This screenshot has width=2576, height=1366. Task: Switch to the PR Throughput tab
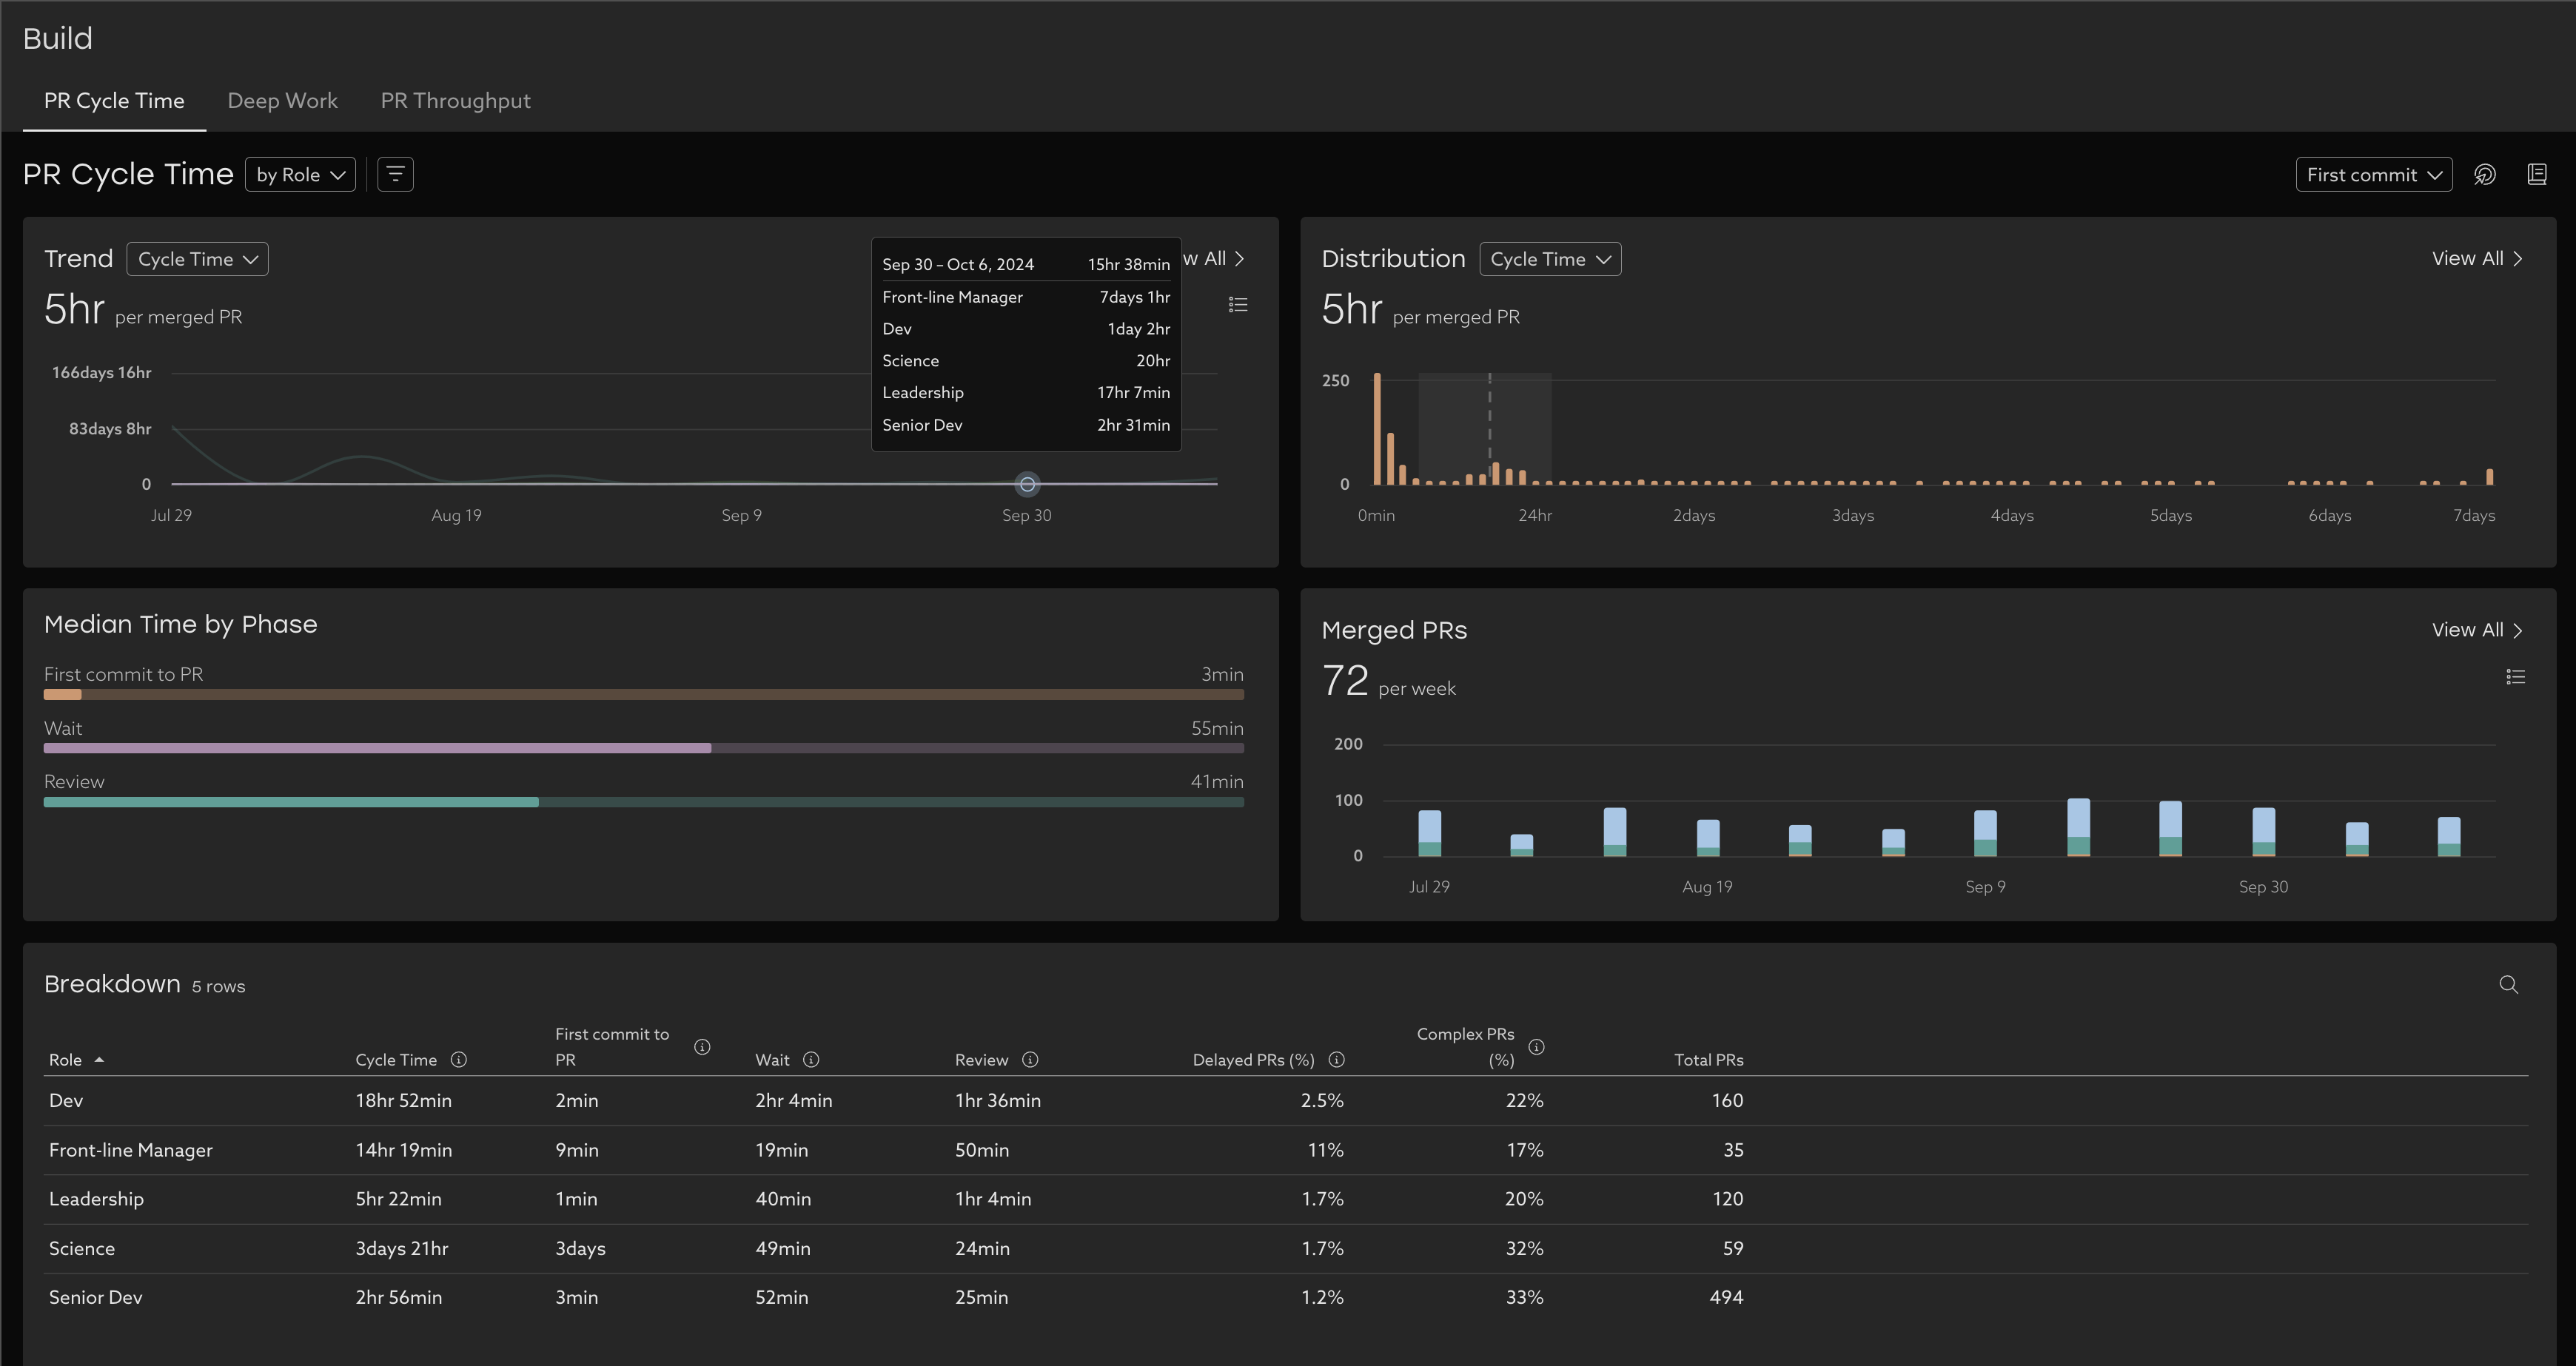[455, 101]
